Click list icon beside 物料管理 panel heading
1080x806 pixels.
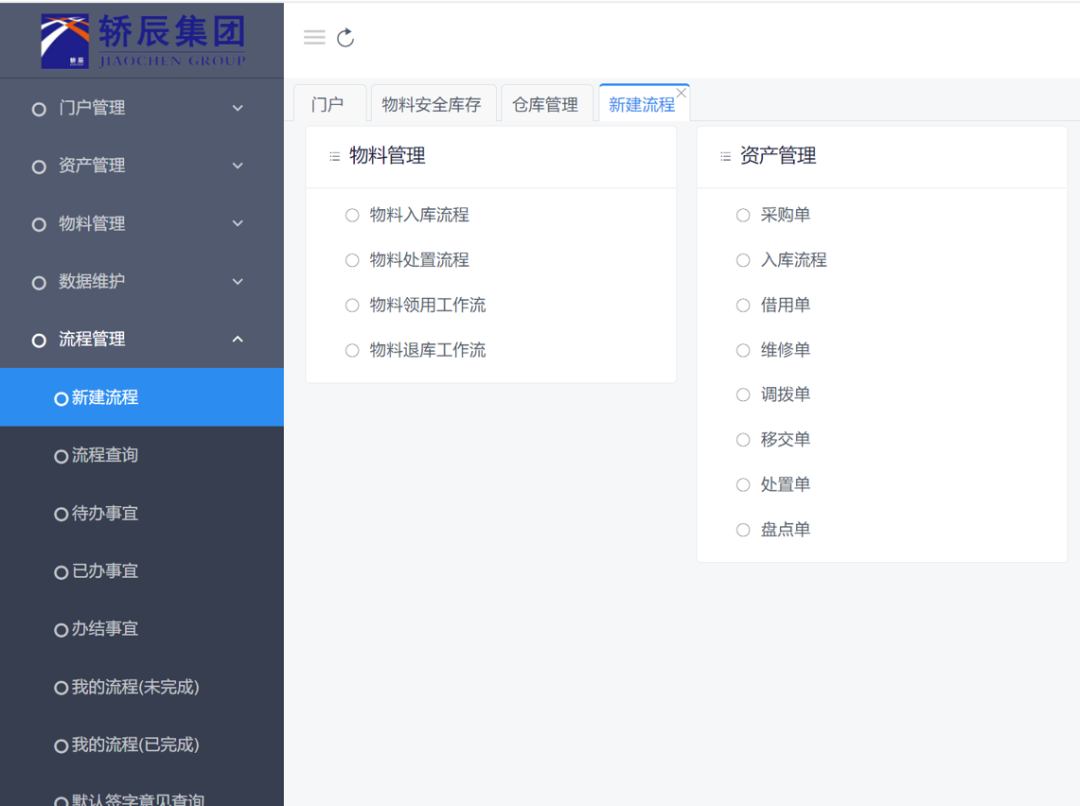click(x=334, y=157)
